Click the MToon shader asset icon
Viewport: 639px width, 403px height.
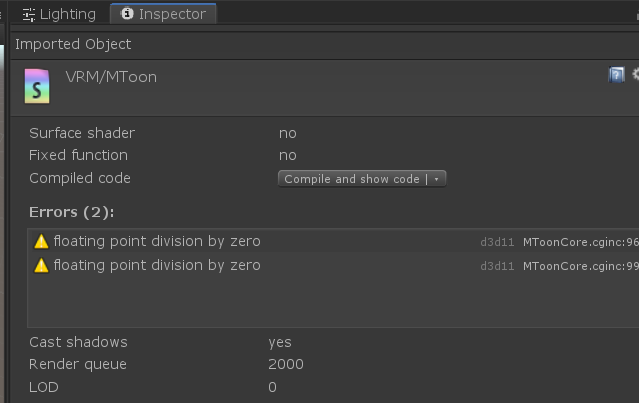click(x=37, y=87)
